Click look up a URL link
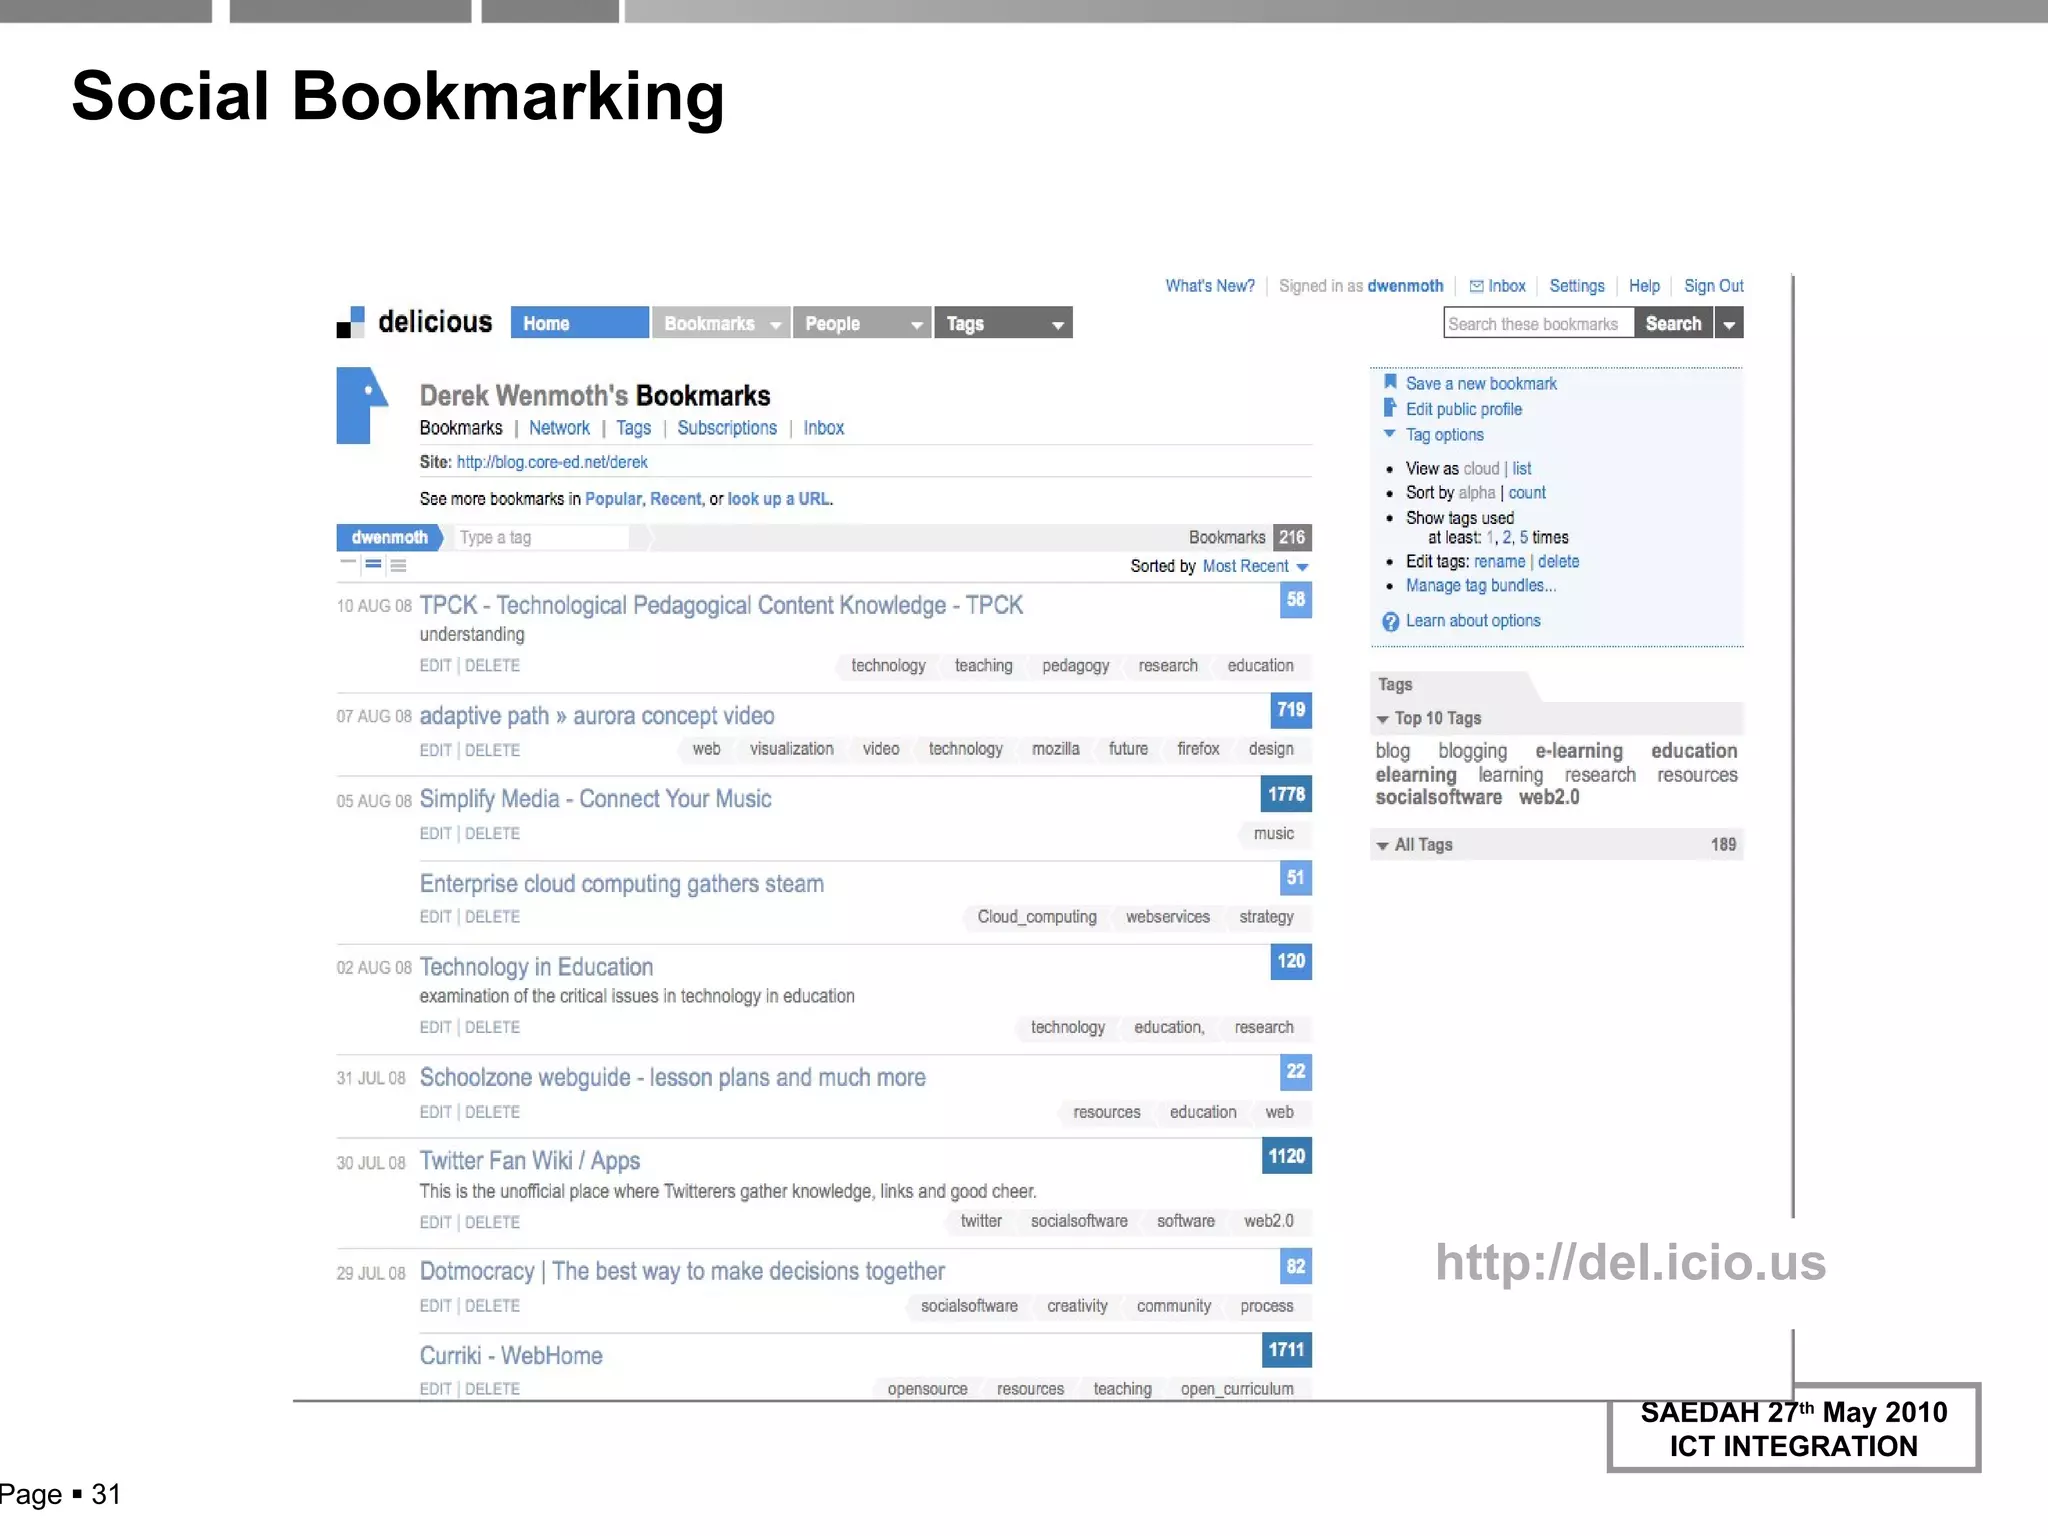Image resolution: width=2048 pixels, height=1536 pixels. [x=779, y=499]
